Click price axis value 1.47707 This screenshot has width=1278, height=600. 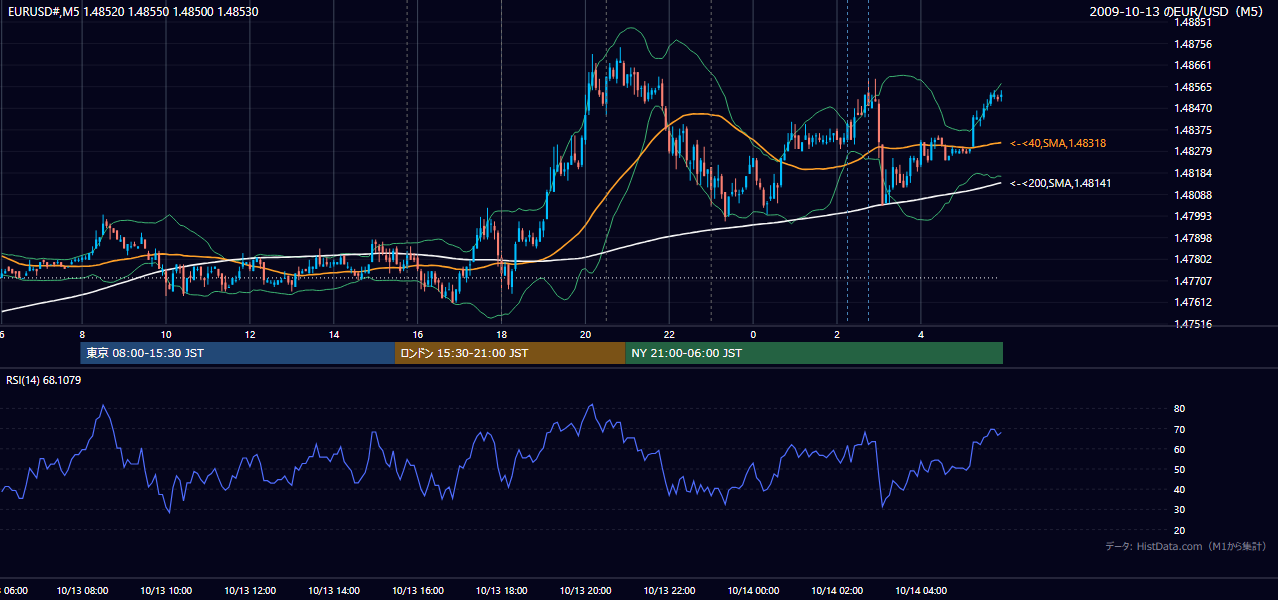(1193, 281)
